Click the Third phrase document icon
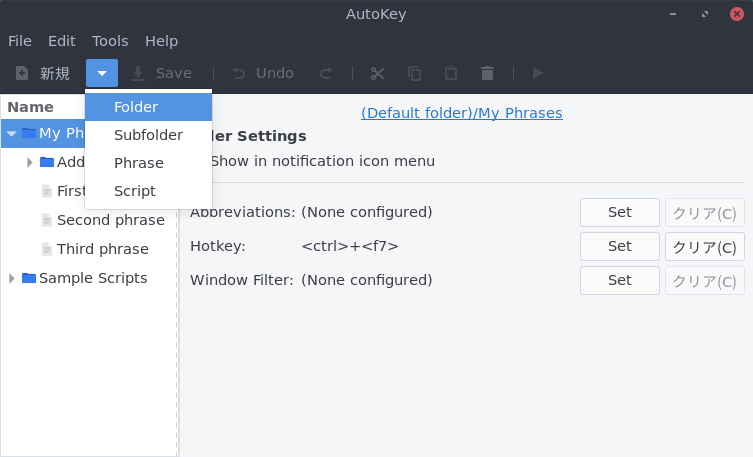The height and width of the screenshot is (457, 753). 47,249
